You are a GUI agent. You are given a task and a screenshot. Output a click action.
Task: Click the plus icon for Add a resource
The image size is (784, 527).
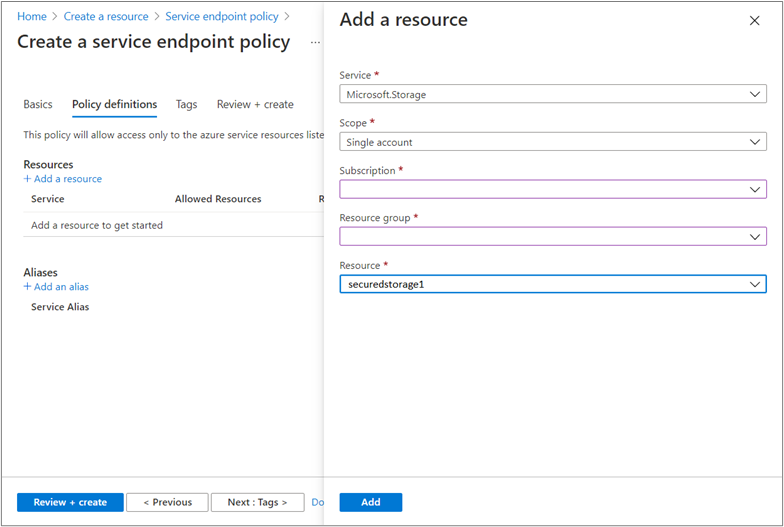click(28, 178)
